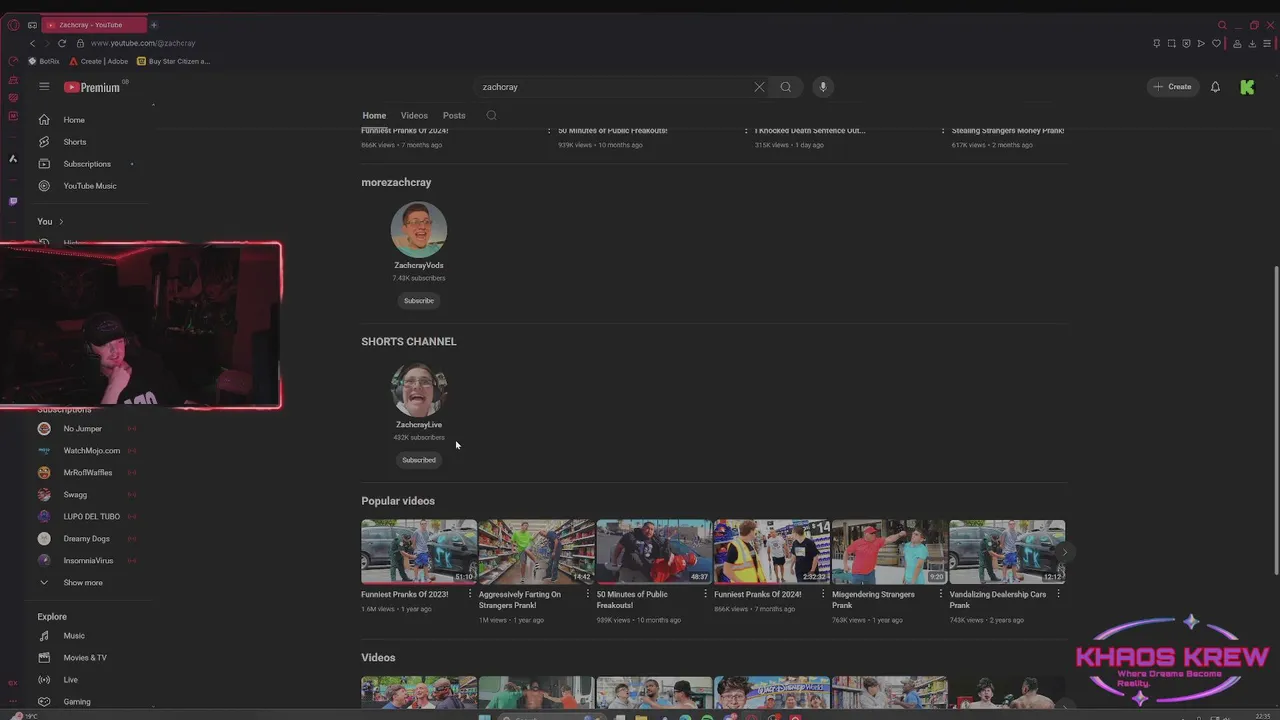Open the BotRix bookmark
1280x720 pixels.
44,61
